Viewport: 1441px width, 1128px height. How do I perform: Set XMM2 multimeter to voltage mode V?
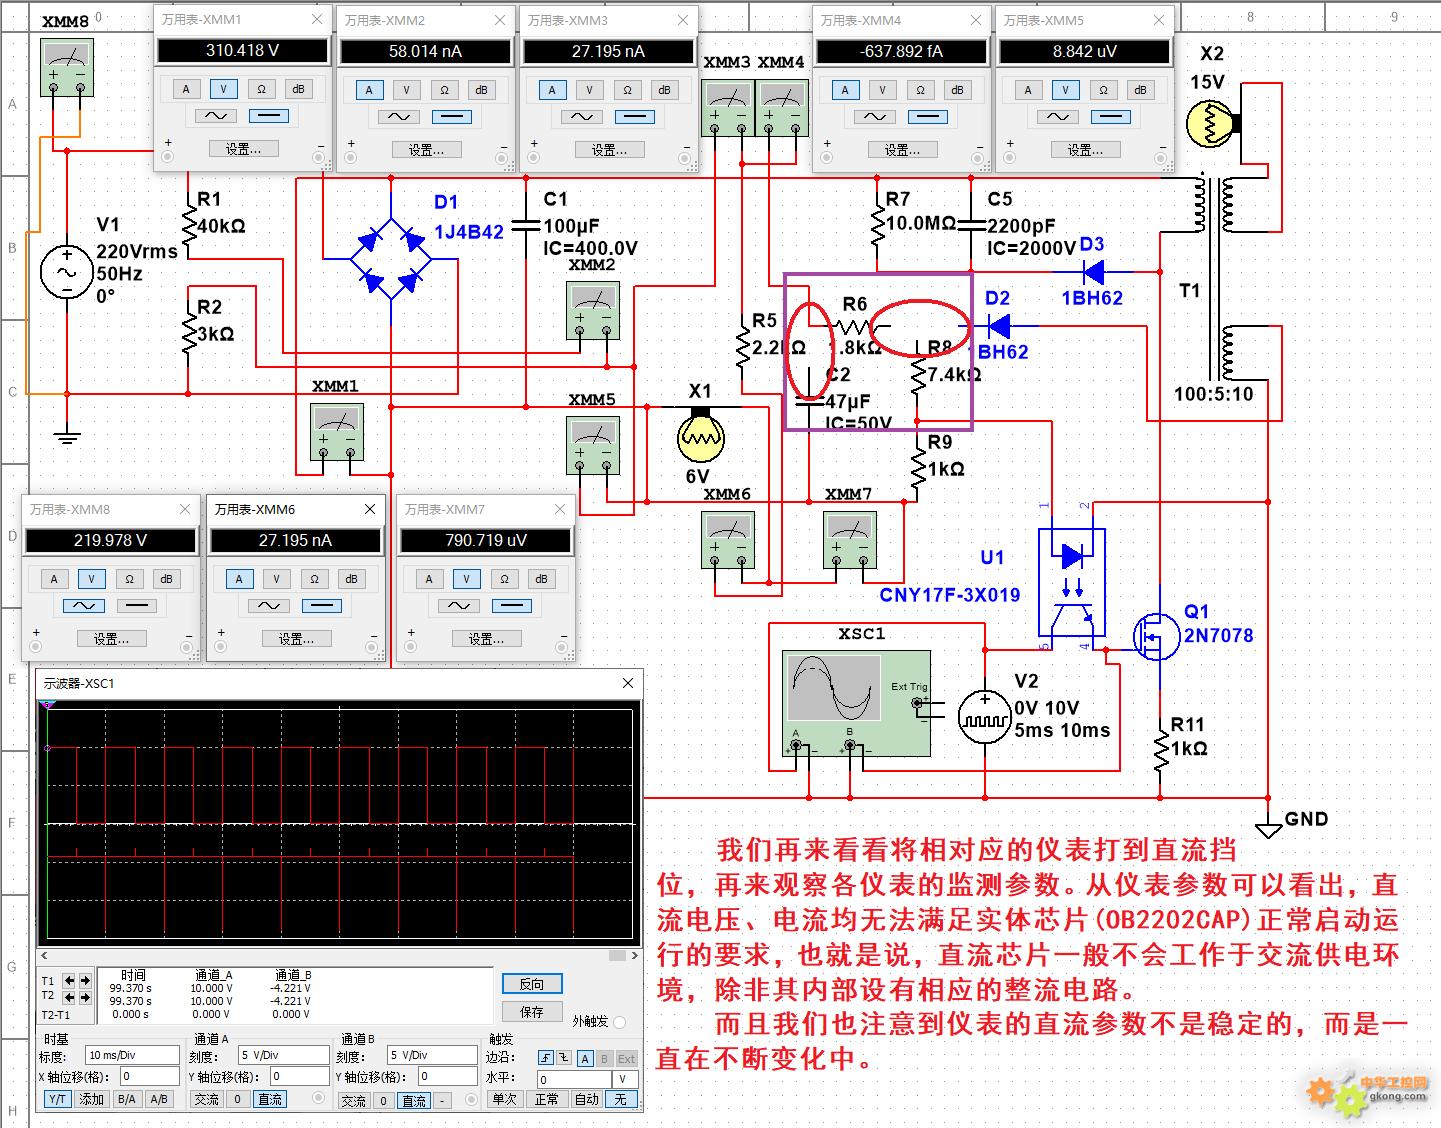[x=406, y=90]
